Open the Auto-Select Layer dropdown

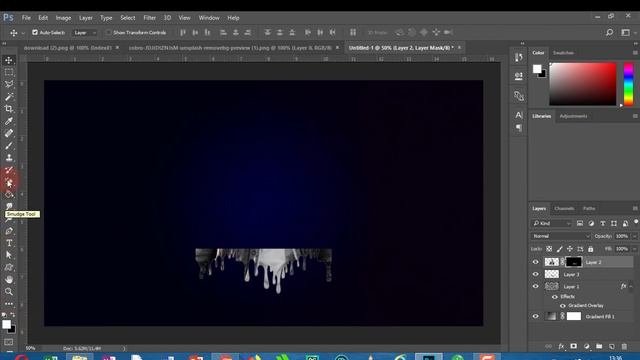(x=85, y=32)
